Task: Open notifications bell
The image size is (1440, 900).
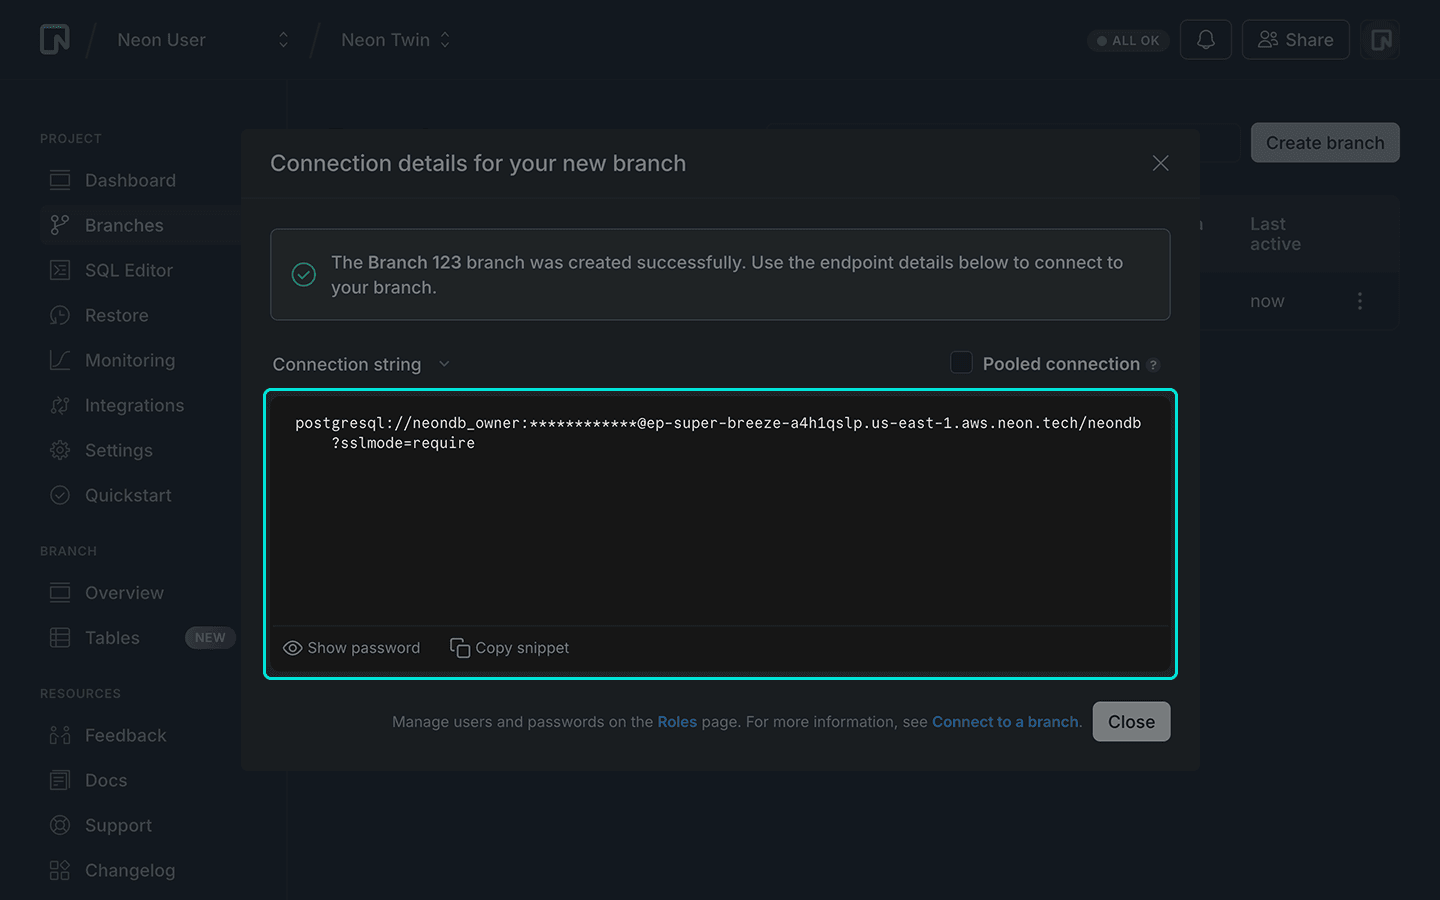Action: click(x=1206, y=40)
